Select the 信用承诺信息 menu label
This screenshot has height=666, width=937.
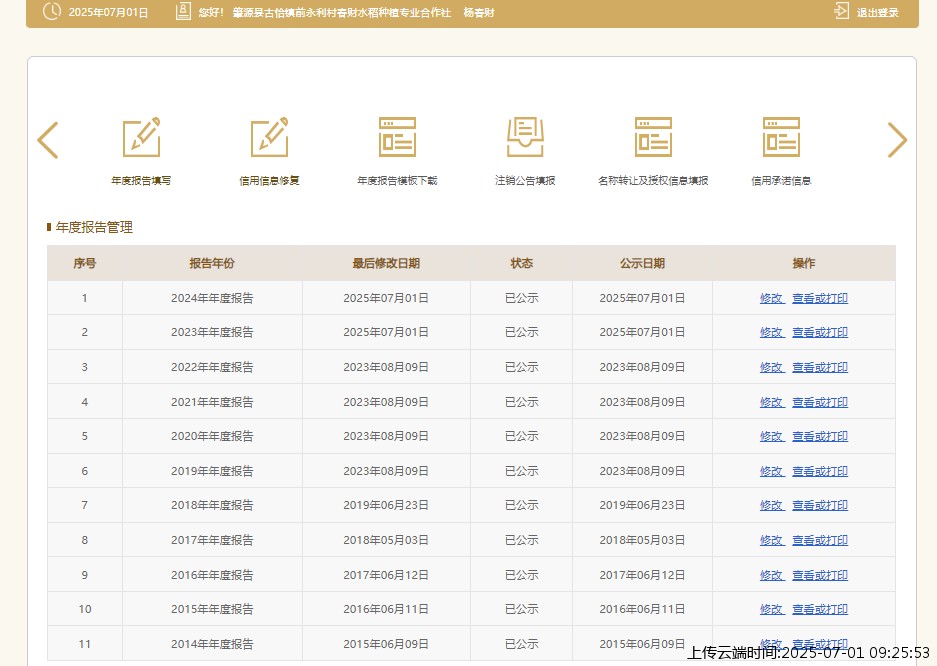[x=781, y=180]
